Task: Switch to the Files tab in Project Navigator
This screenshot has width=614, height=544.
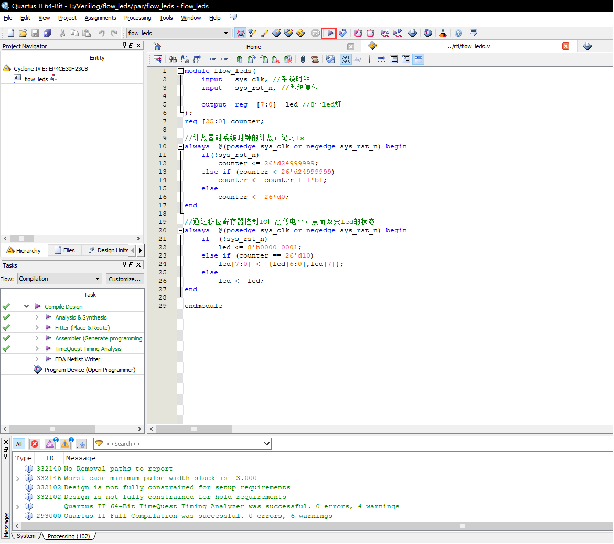Action: (x=65, y=250)
